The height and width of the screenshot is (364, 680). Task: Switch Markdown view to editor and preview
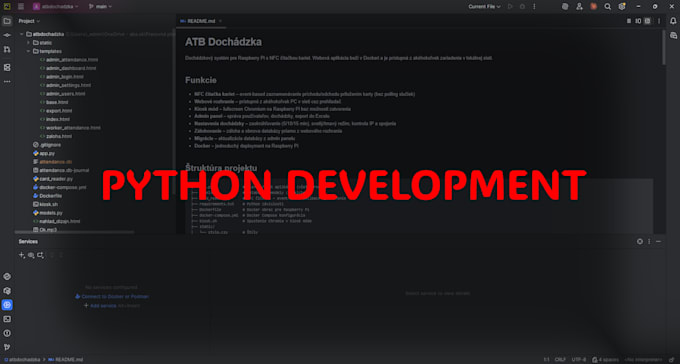[638, 21]
